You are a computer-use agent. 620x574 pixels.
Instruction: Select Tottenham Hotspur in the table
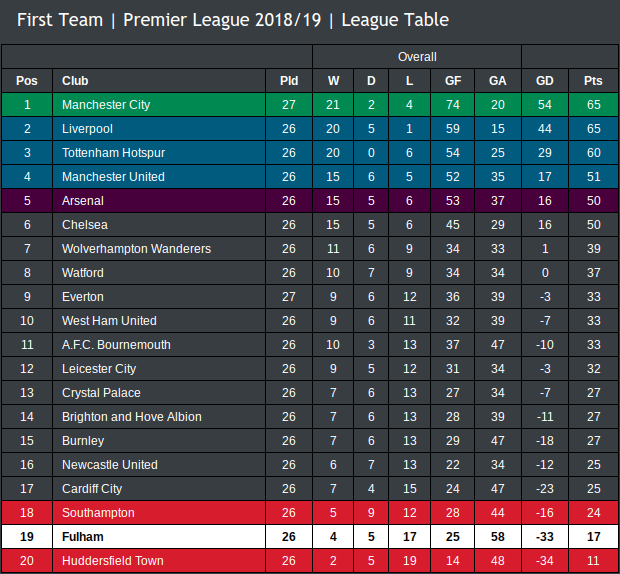coord(113,153)
